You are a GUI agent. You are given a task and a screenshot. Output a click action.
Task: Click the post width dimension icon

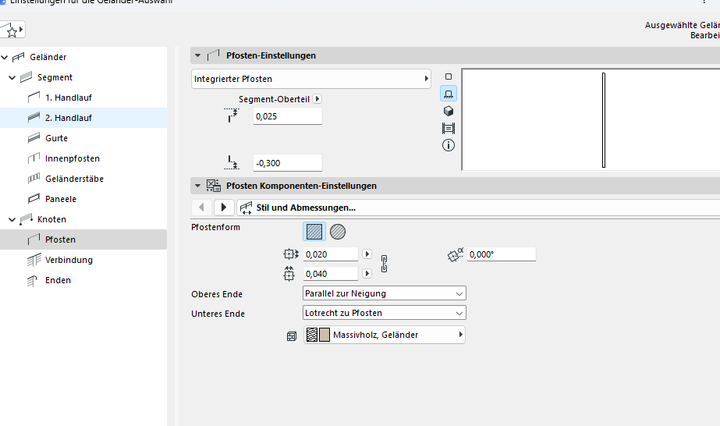(291, 254)
